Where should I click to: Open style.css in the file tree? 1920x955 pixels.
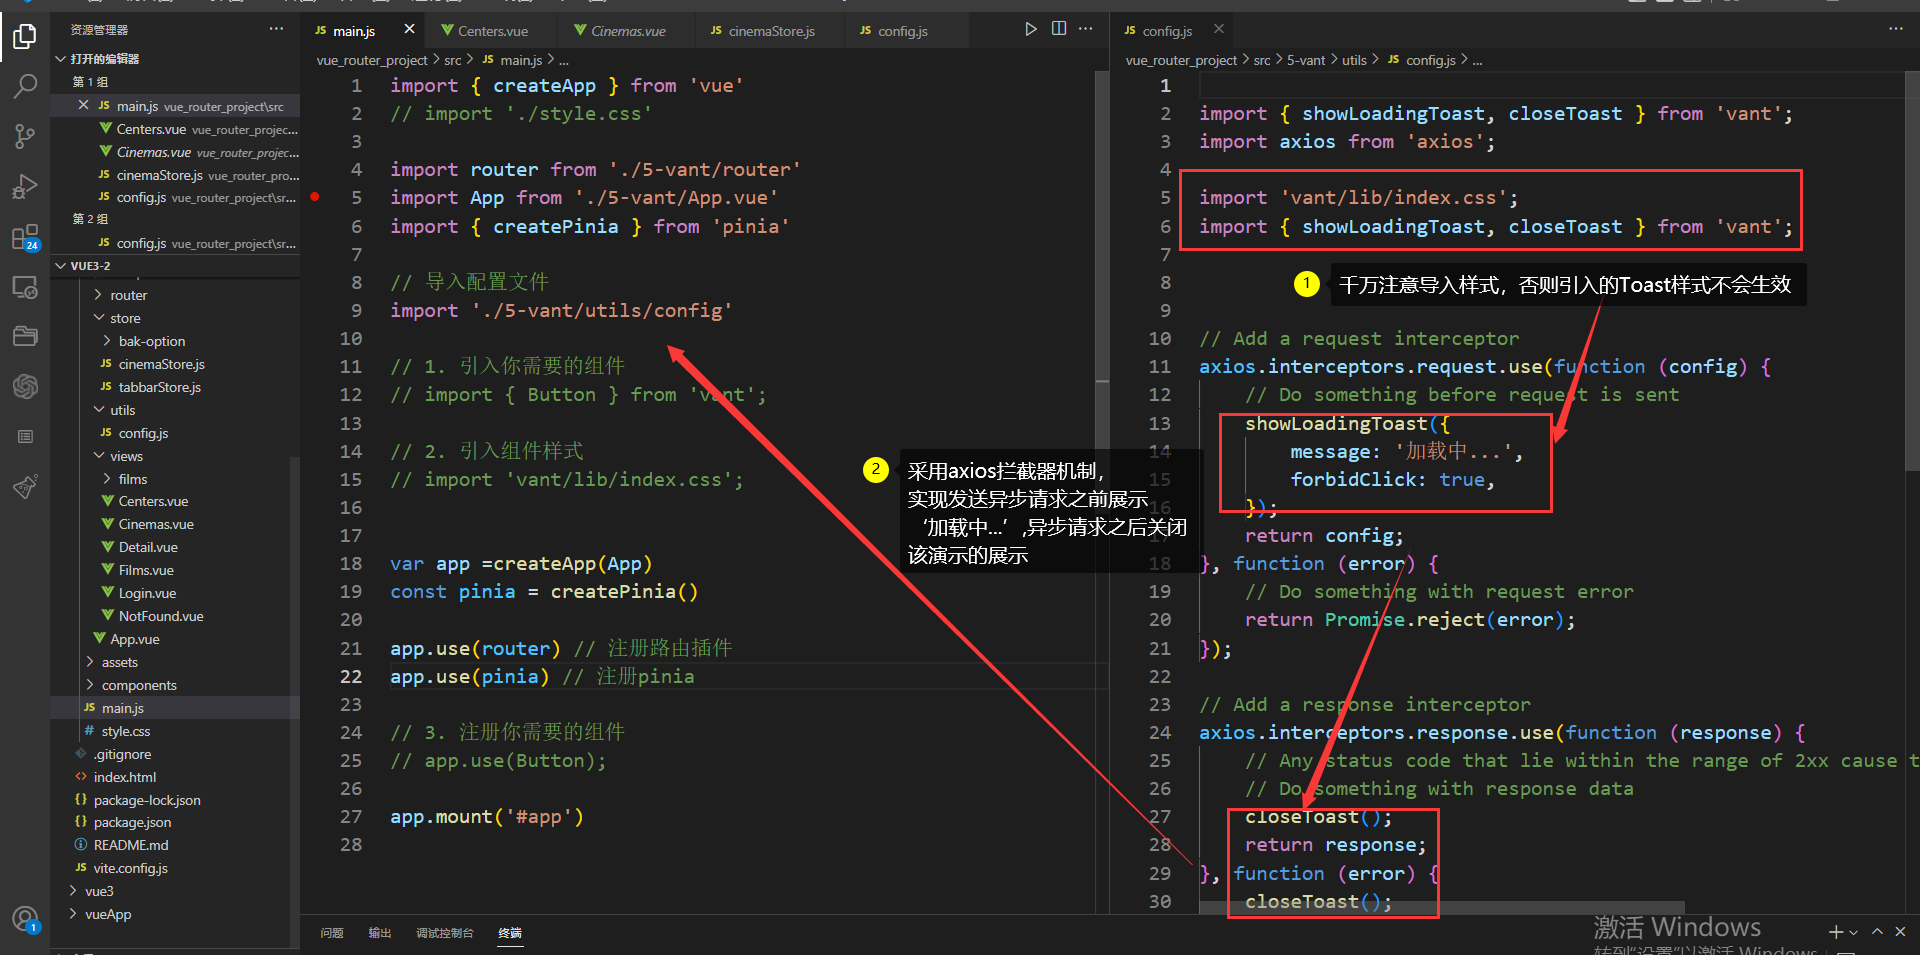tap(125, 731)
